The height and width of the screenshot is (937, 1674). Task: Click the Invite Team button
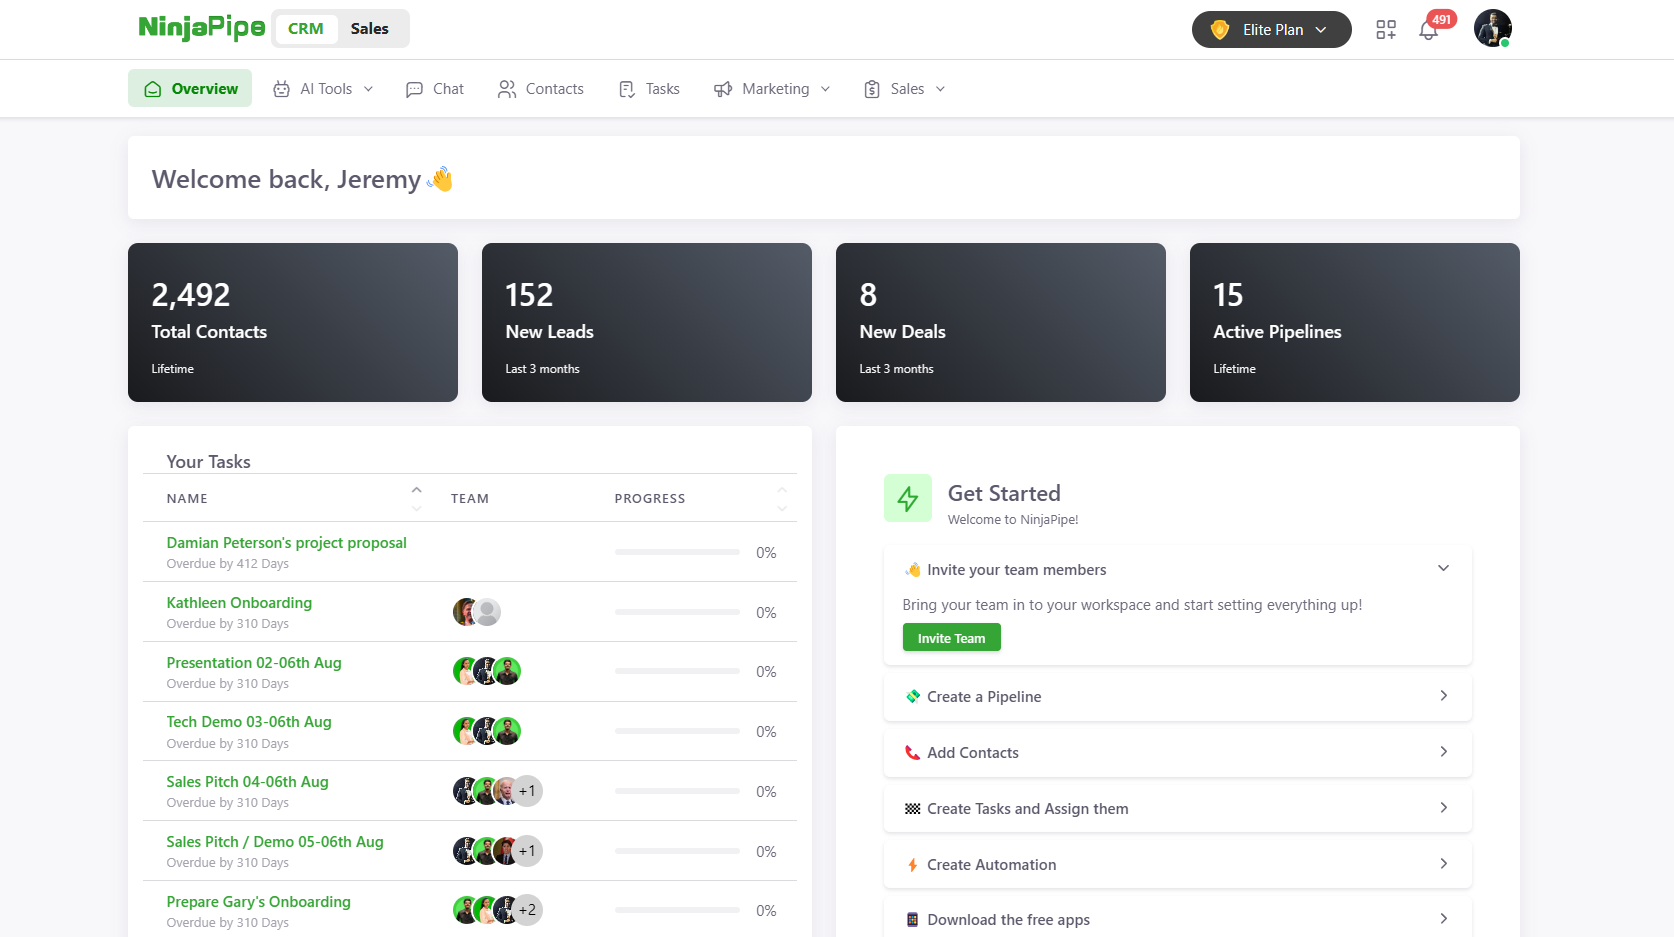pos(950,637)
